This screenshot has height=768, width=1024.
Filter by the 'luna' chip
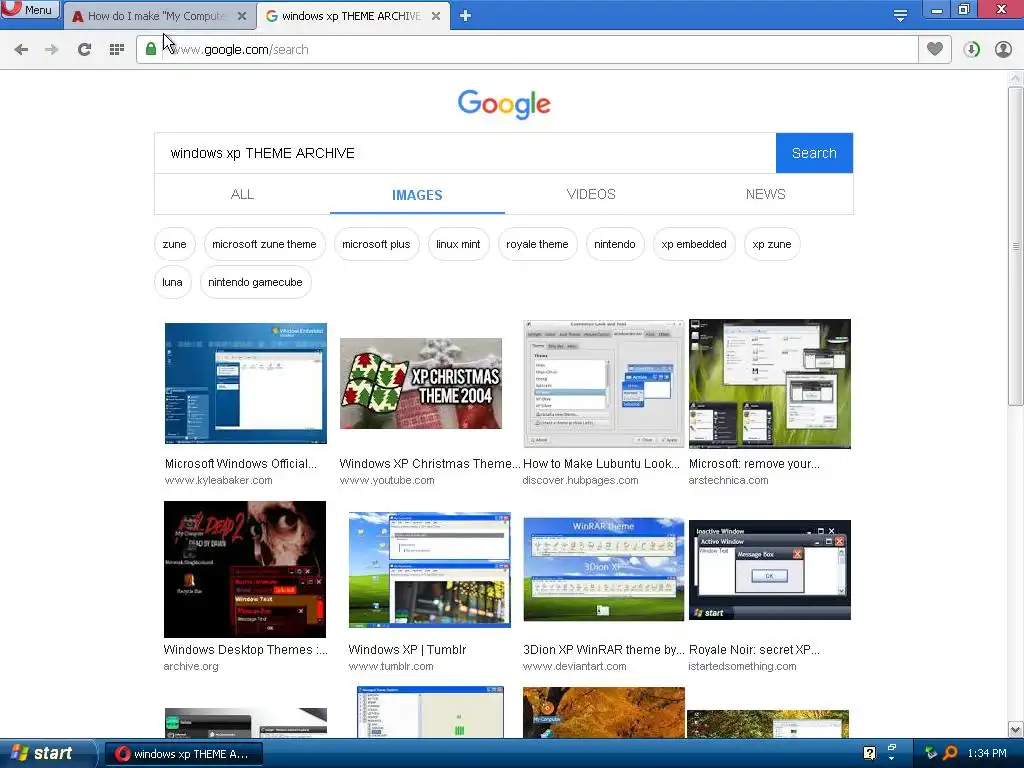point(172,282)
